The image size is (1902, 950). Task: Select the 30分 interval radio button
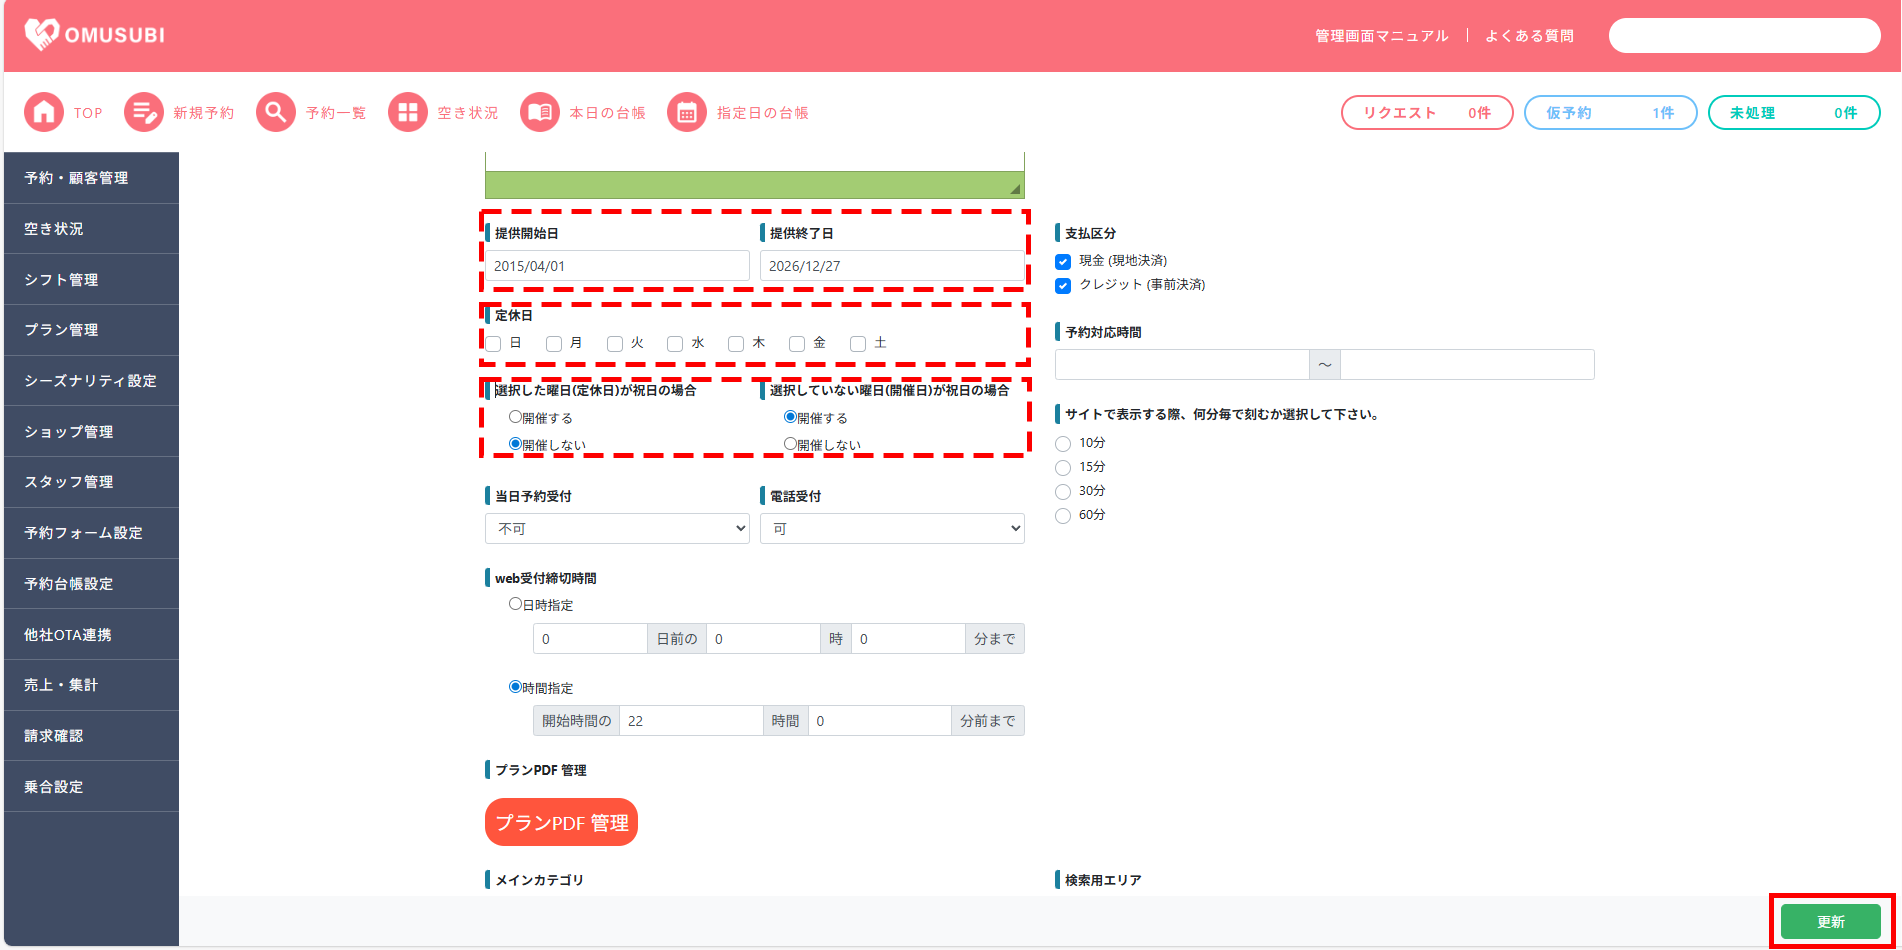click(1063, 492)
